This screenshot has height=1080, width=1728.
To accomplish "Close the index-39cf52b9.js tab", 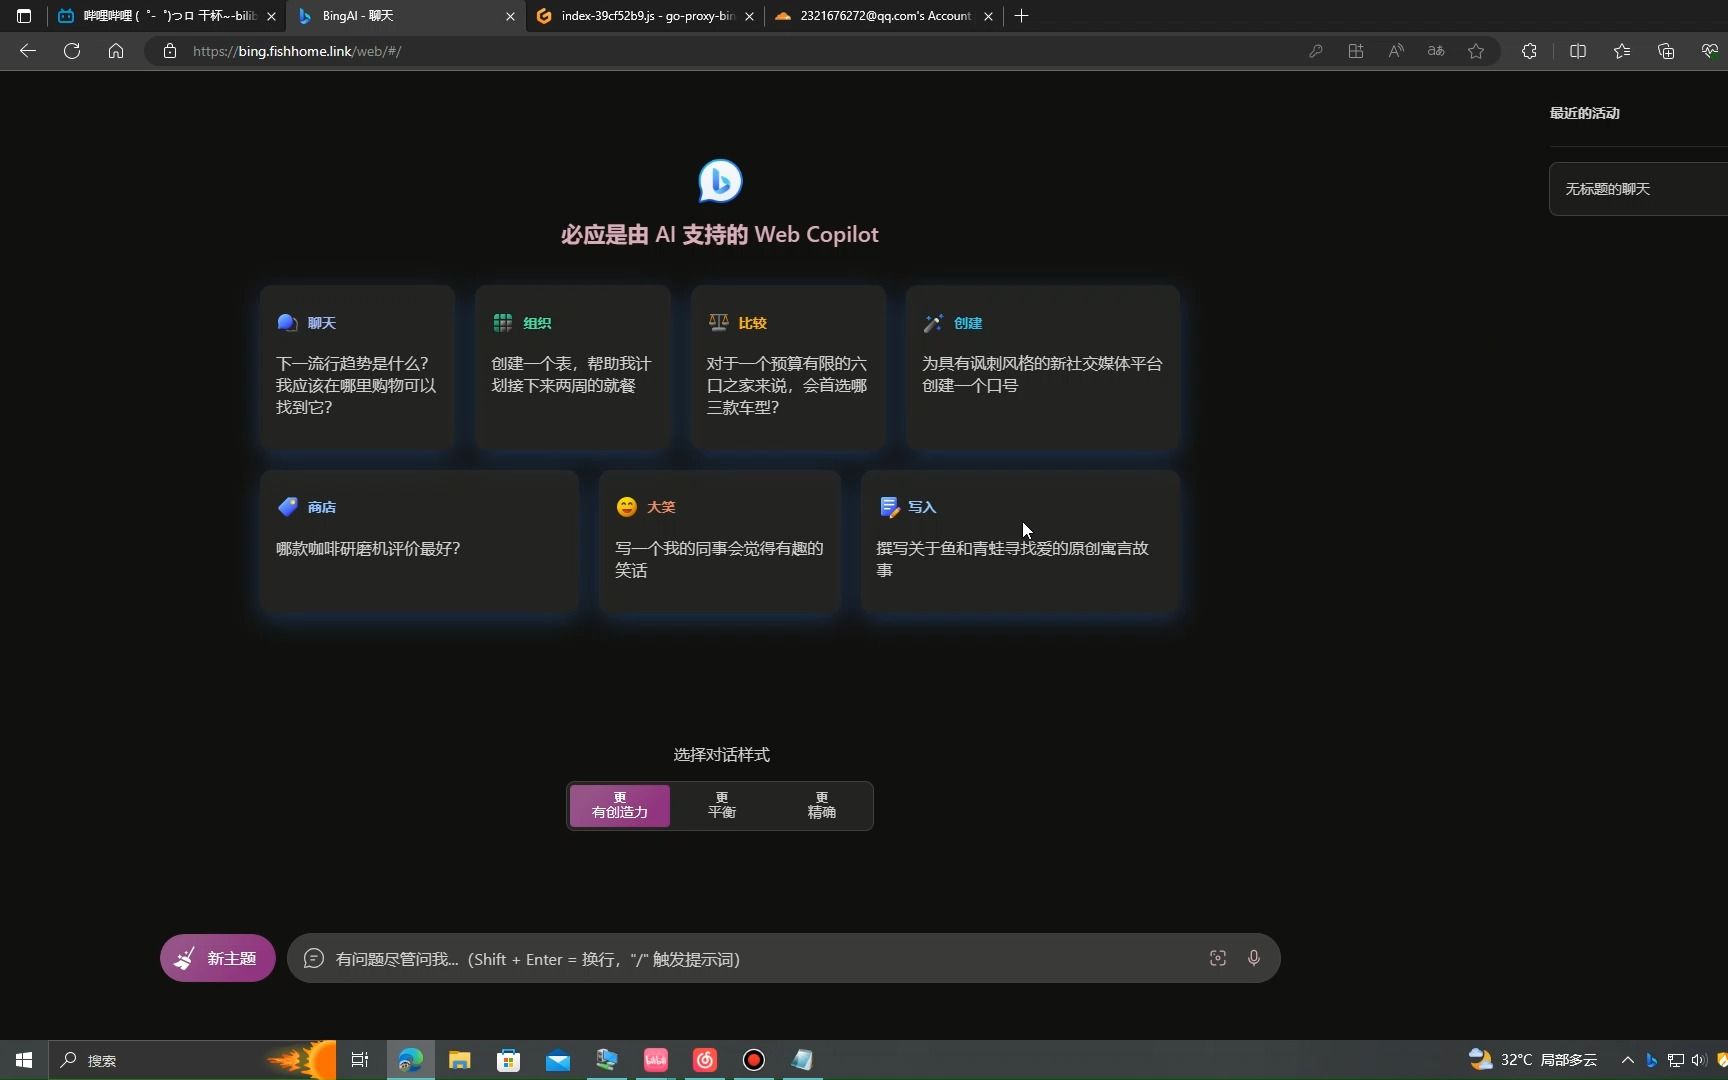I will point(749,16).
